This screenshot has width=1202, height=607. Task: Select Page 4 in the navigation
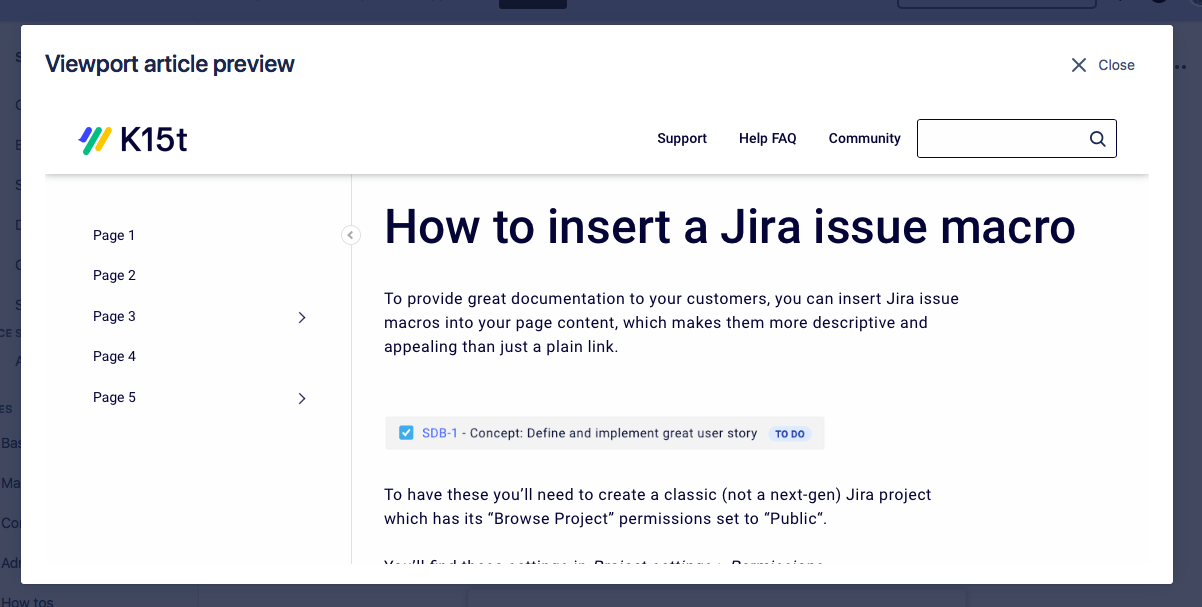[x=114, y=357]
